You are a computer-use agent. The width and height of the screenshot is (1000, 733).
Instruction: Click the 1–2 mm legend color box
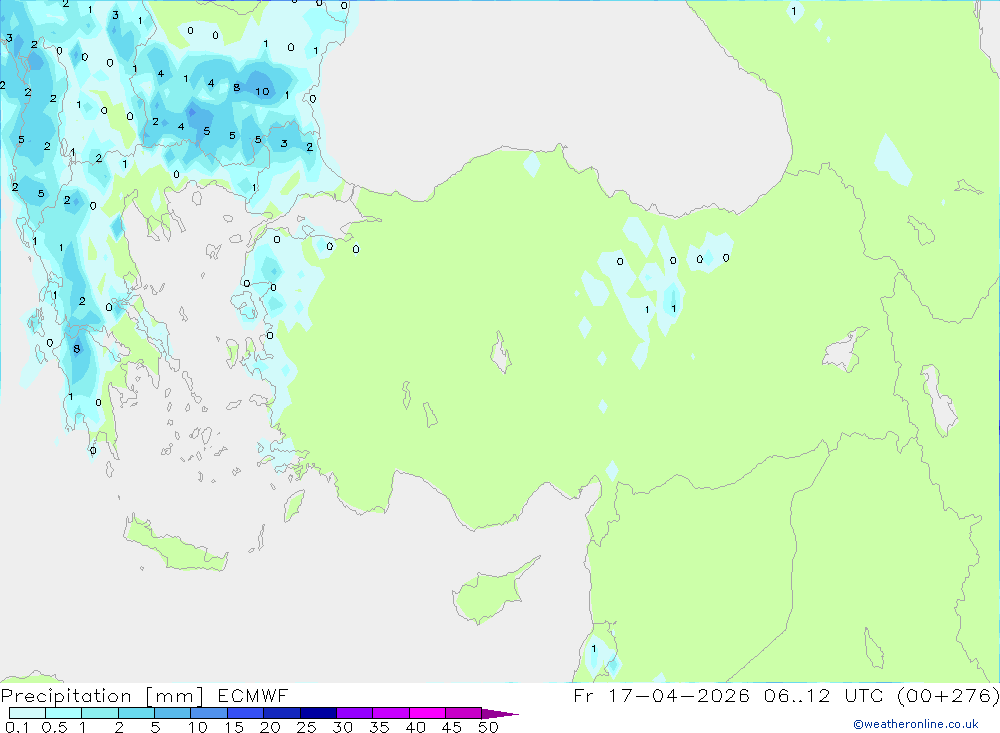pyautogui.click(x=99, y=713)
